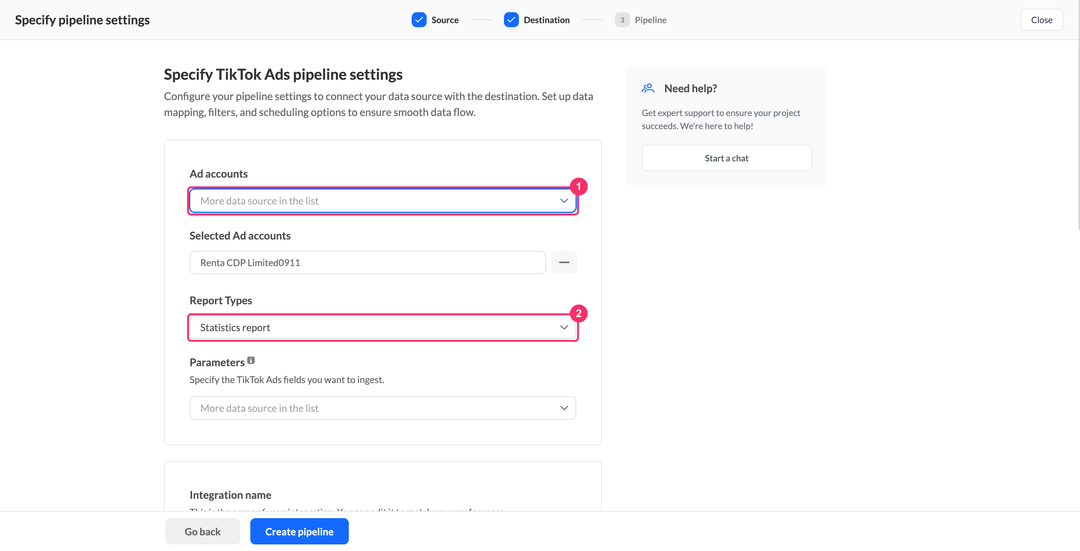Go to the Source step label

[445, 20]
